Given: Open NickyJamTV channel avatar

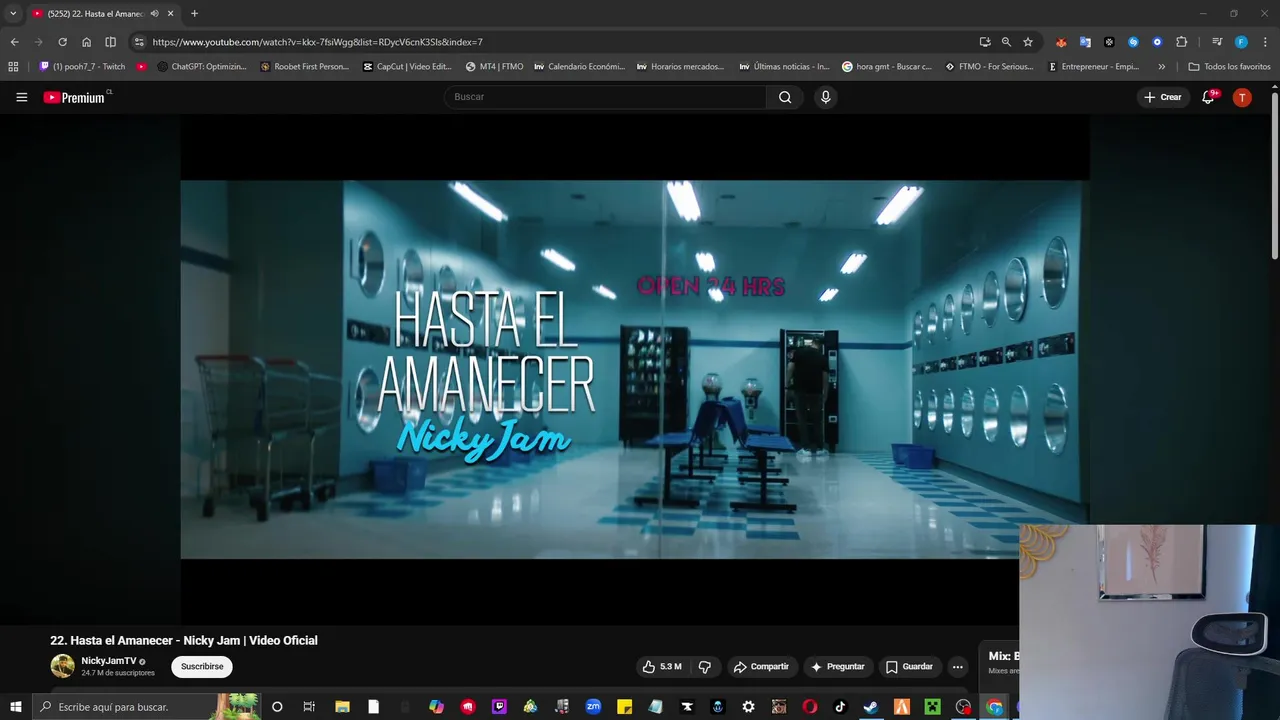Looking at the screenshot, I should pos(63,666).
